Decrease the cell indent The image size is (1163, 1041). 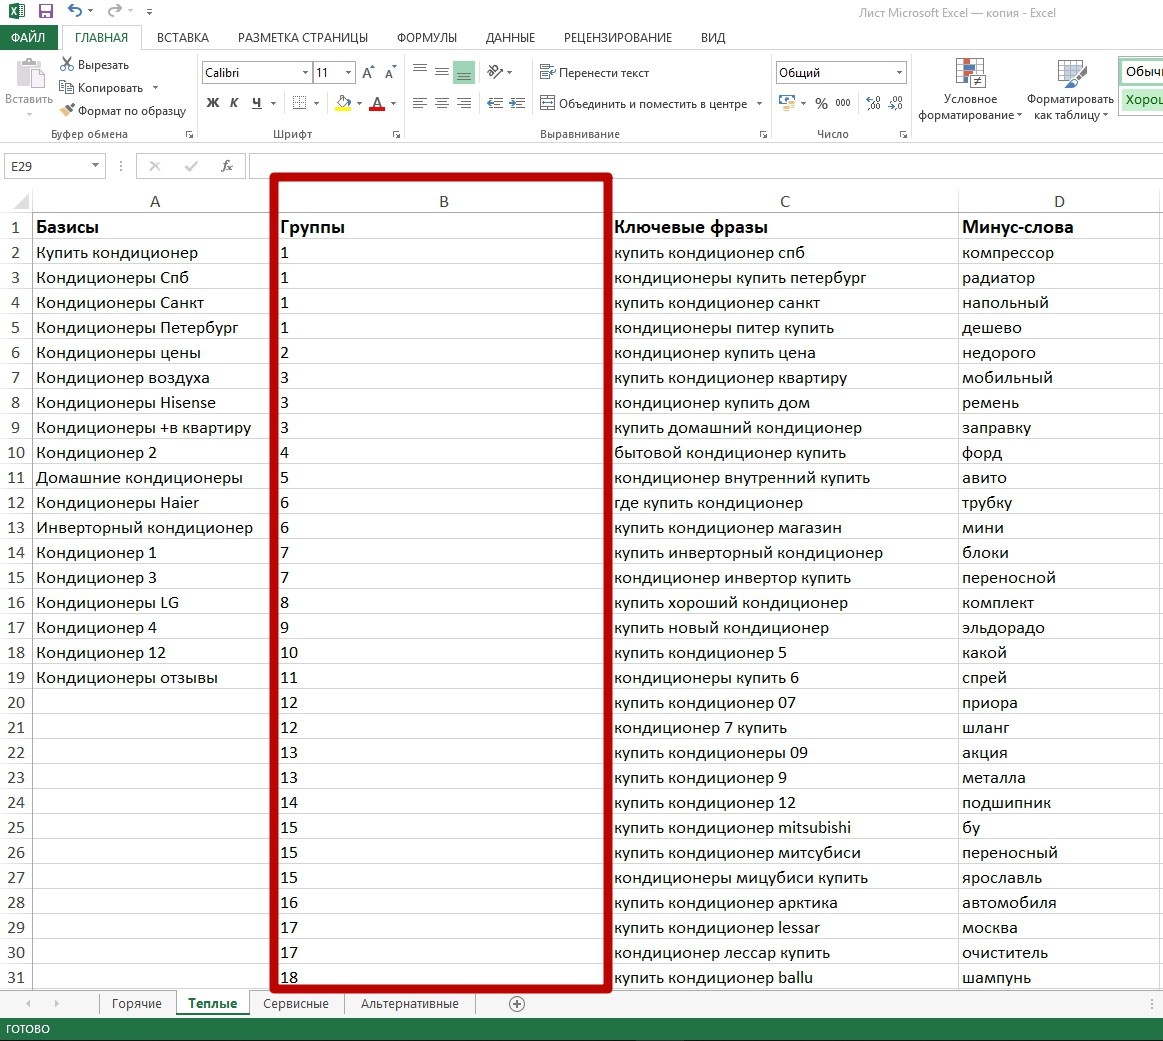[x=495, y=103]
